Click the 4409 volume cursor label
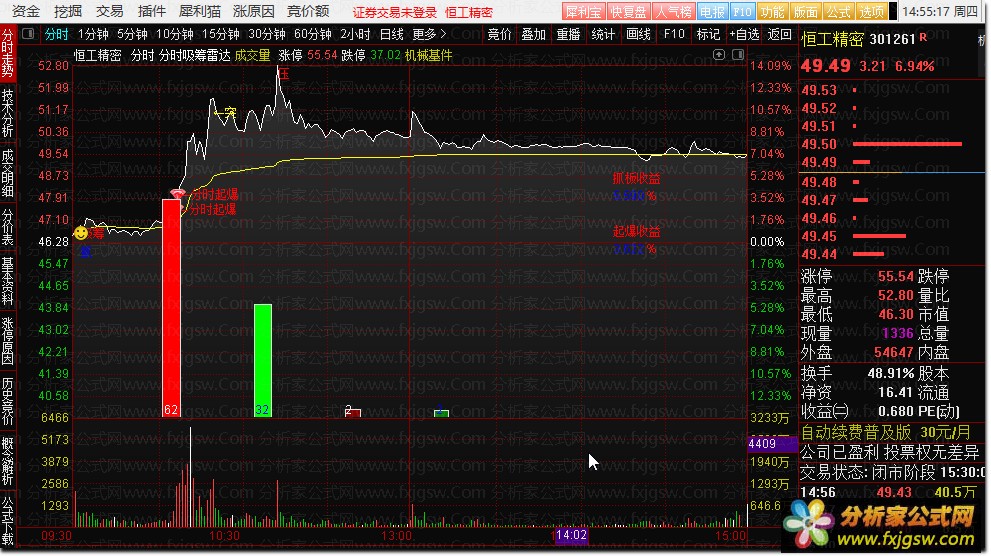This screenshot has width=991, height=556. point(772,444)
